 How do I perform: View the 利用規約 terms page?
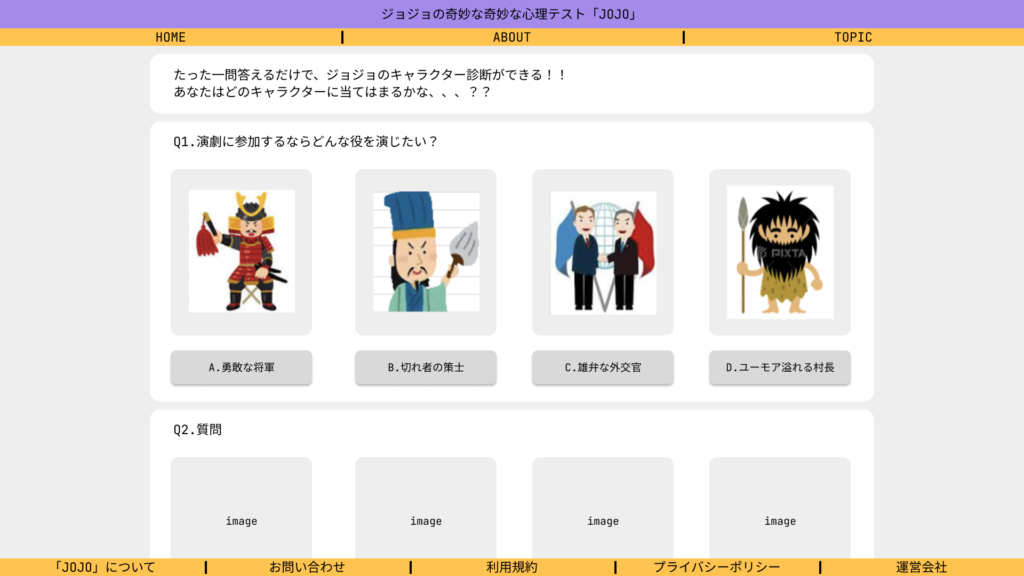(512, 567)
